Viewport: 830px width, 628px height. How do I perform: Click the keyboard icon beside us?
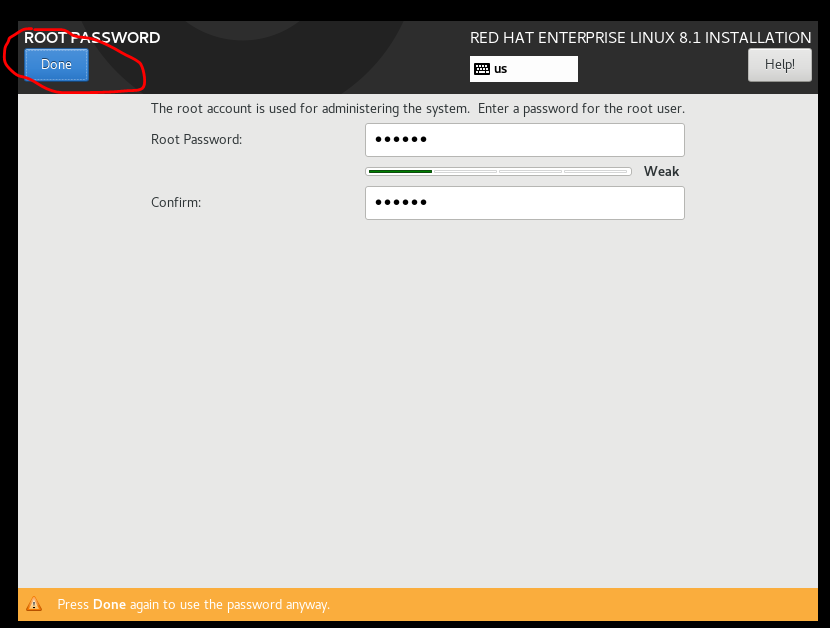(482, 69)
